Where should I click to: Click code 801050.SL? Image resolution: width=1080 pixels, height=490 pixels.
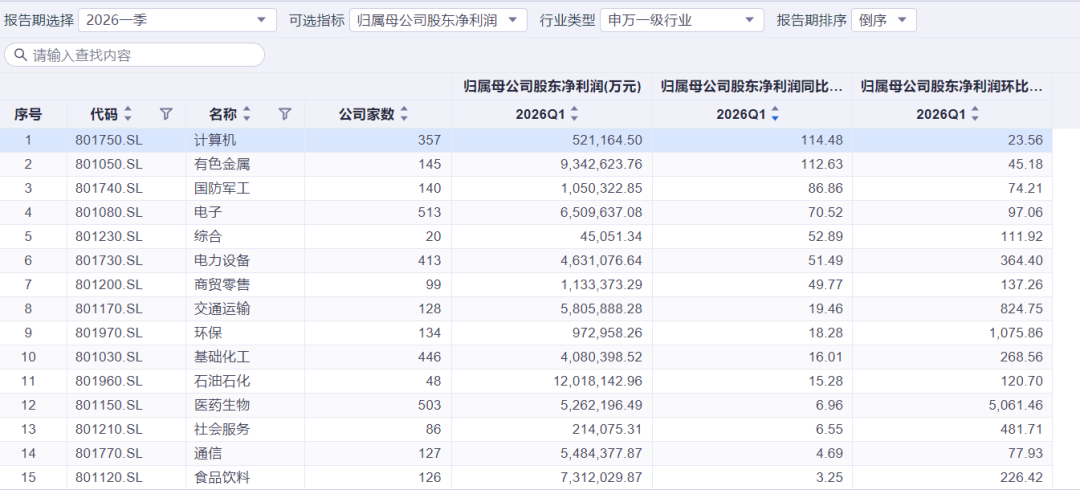pyautogui.click(x=109, y=165)
